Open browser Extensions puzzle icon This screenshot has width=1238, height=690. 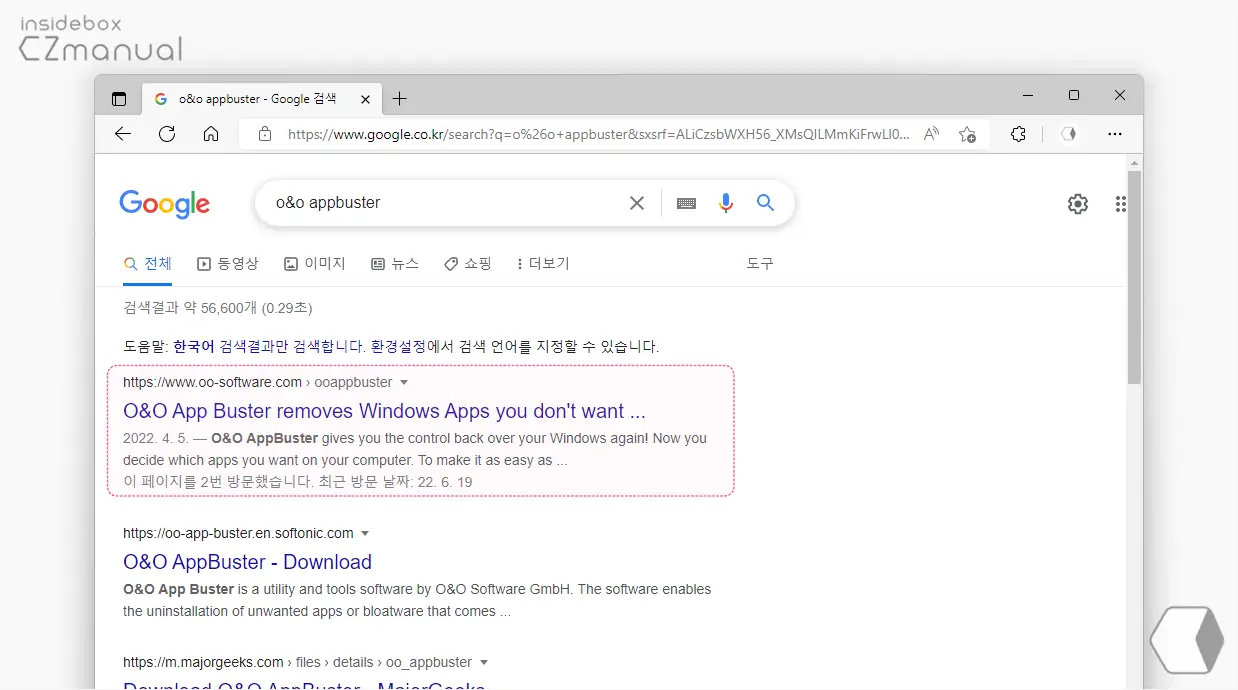click(x=1018, y=134)
